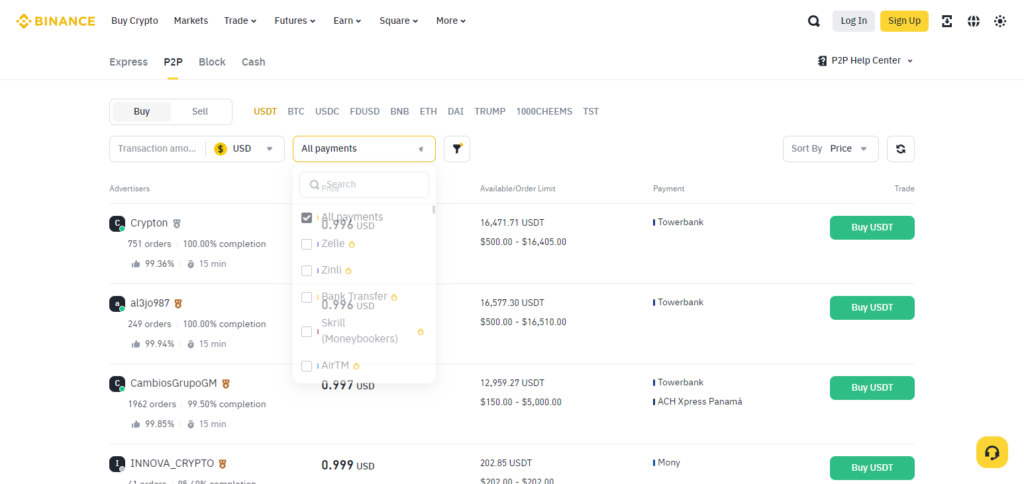Image resolution: width=1024 pixels, height=484 pixels.
Task: Click the Log In button
Action: pos(854,21)
